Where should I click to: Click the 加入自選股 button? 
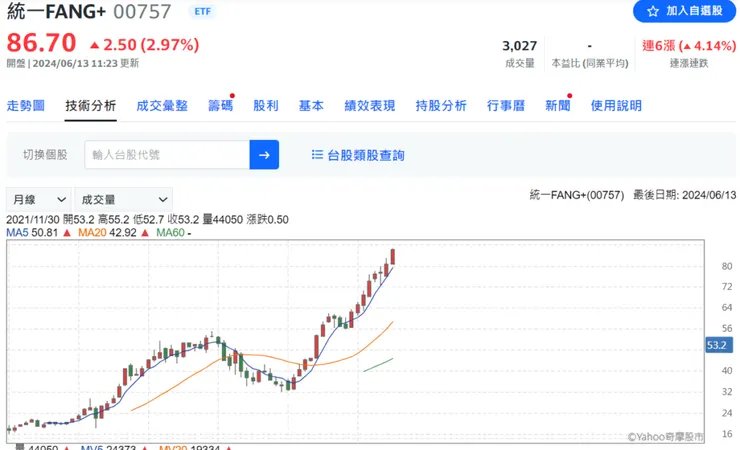coord(684,11)
